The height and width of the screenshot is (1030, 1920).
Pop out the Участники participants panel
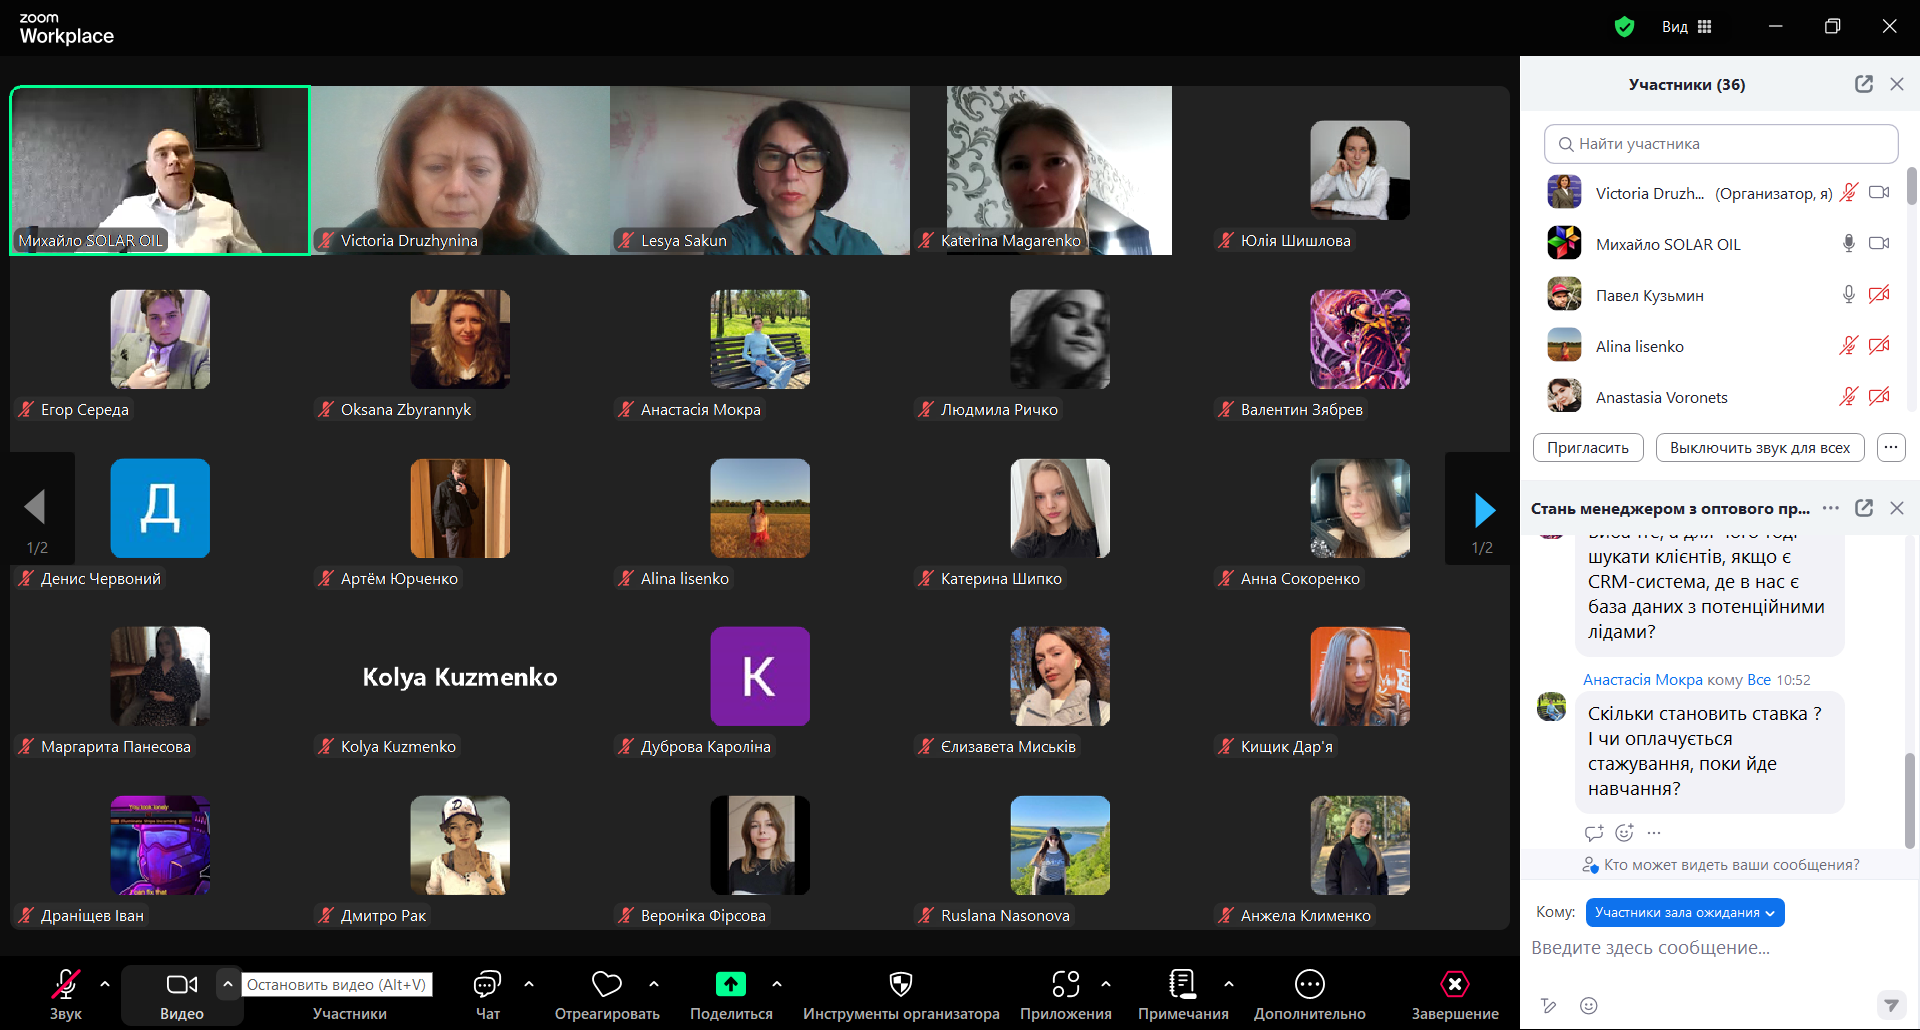click(x=1864, y=84)
